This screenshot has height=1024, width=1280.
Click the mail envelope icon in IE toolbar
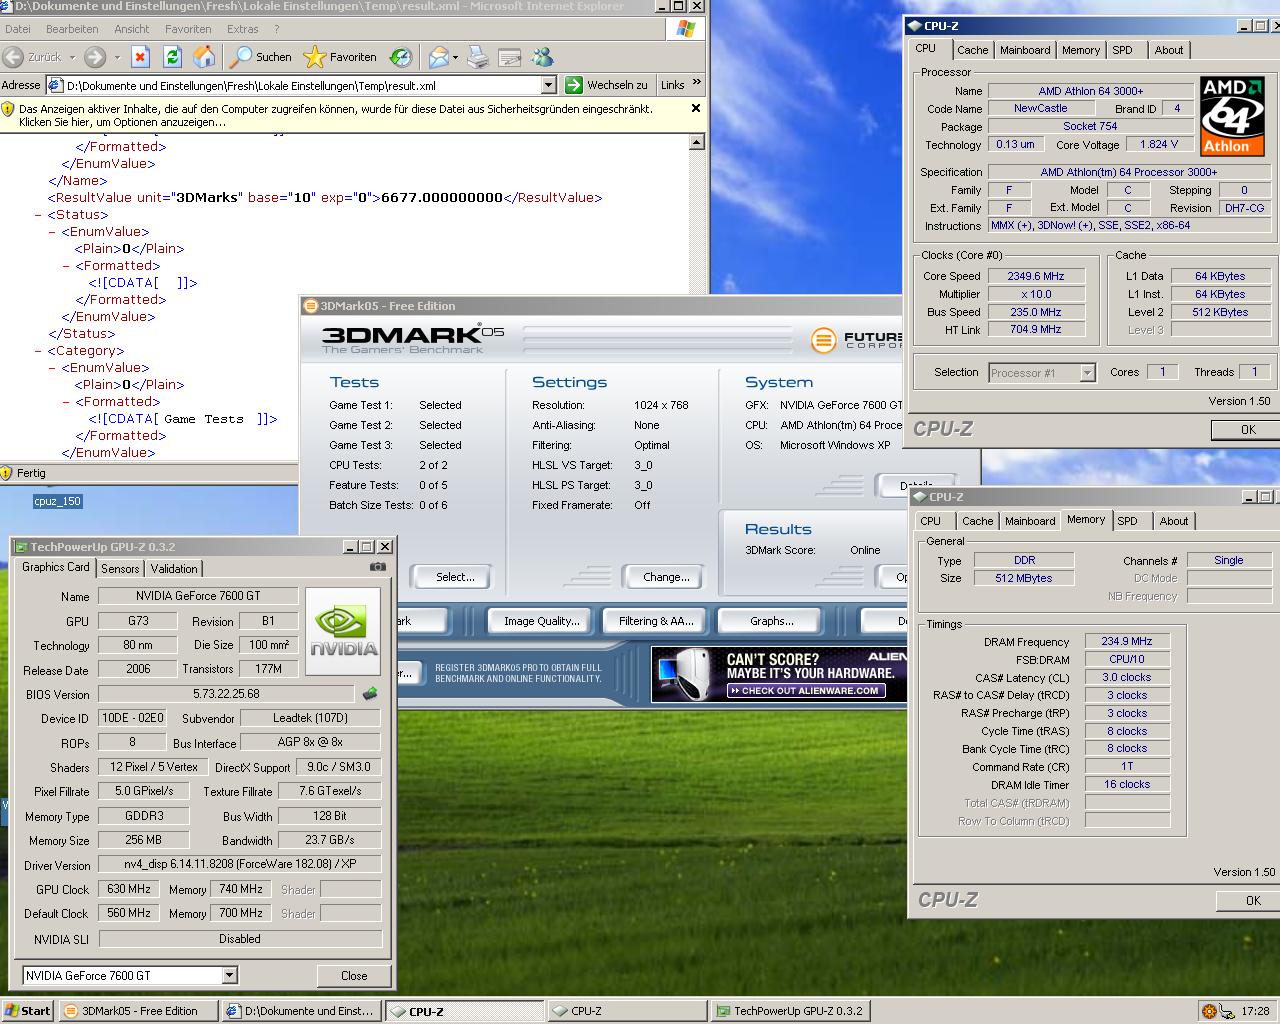tap(437, 57)
